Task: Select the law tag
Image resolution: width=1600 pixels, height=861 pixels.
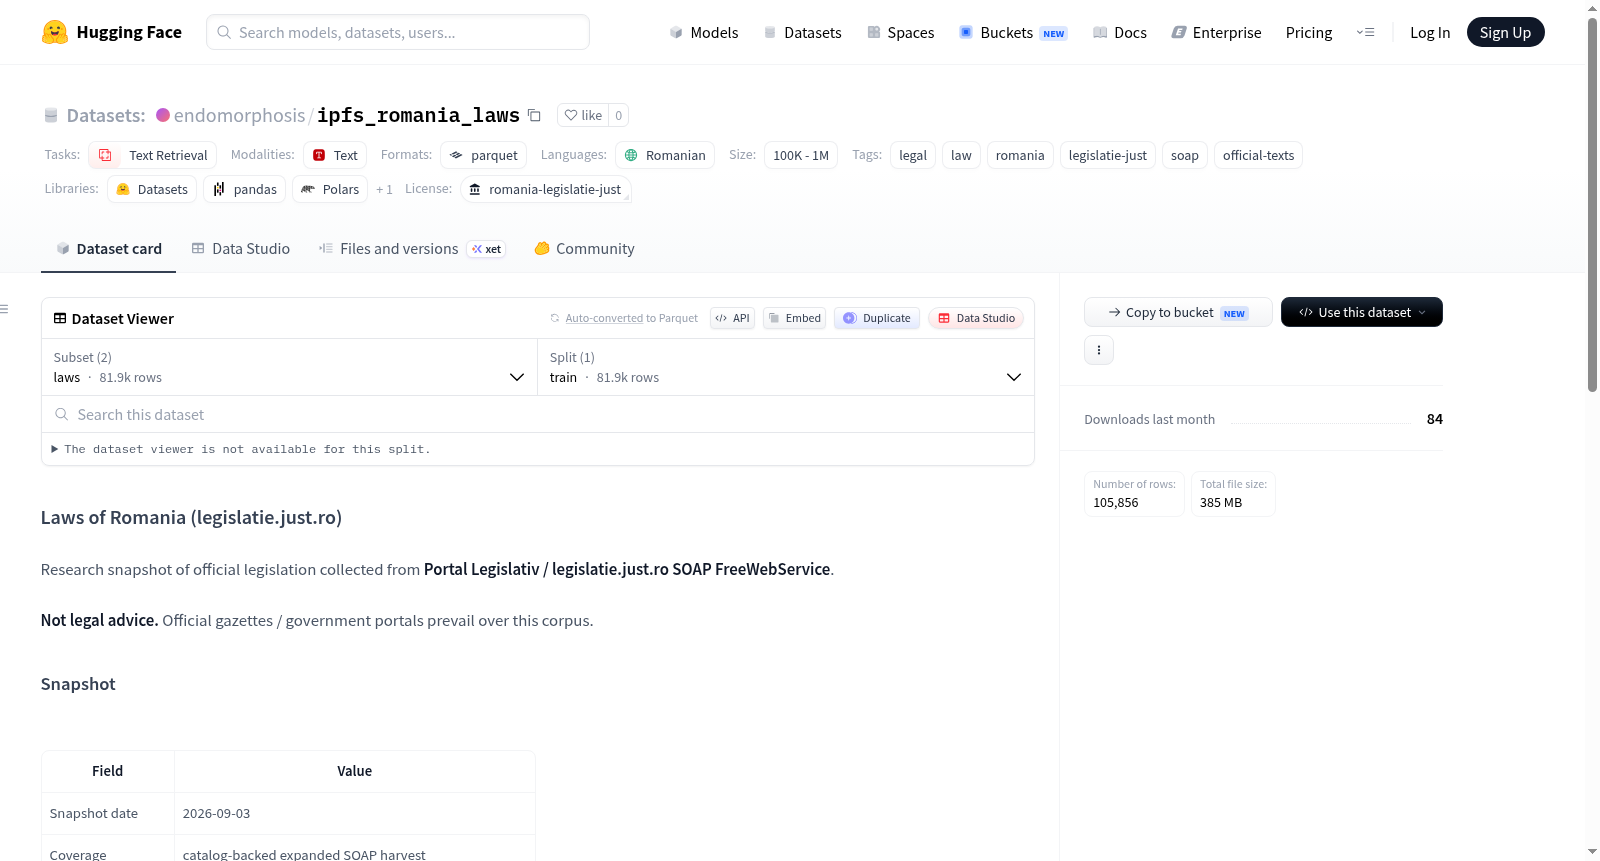Action: (x=961, y=155)
